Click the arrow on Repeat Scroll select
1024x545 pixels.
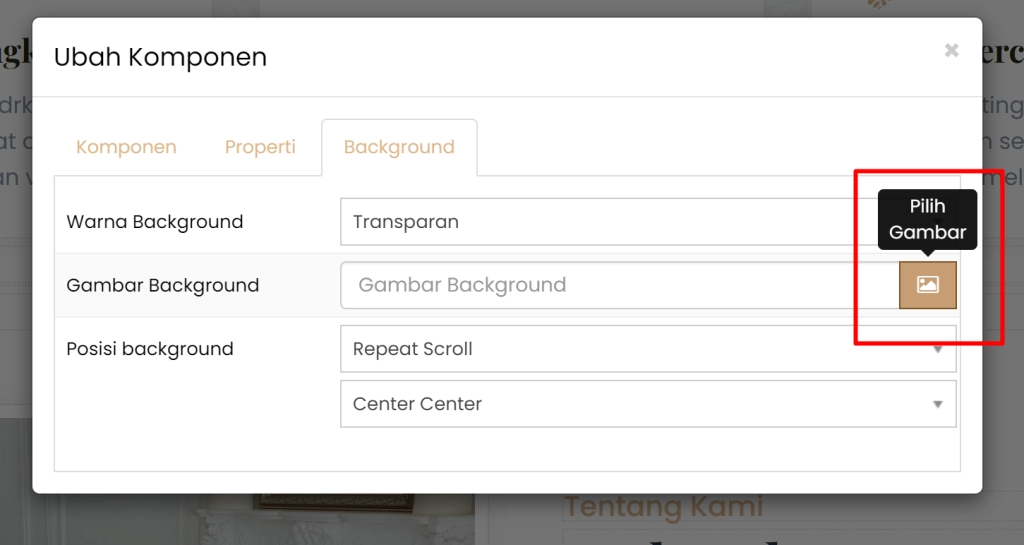click(x=938, y=349)
